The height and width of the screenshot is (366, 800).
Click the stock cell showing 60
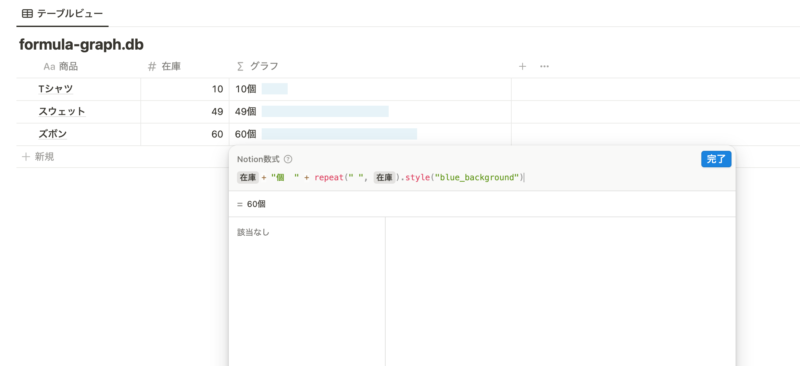[185, 134]
